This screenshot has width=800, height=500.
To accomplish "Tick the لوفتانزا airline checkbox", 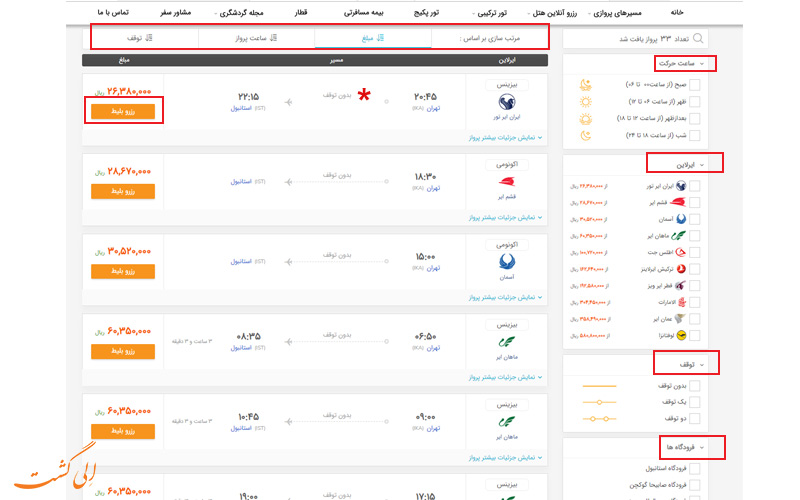I will [x=694, y=335].
